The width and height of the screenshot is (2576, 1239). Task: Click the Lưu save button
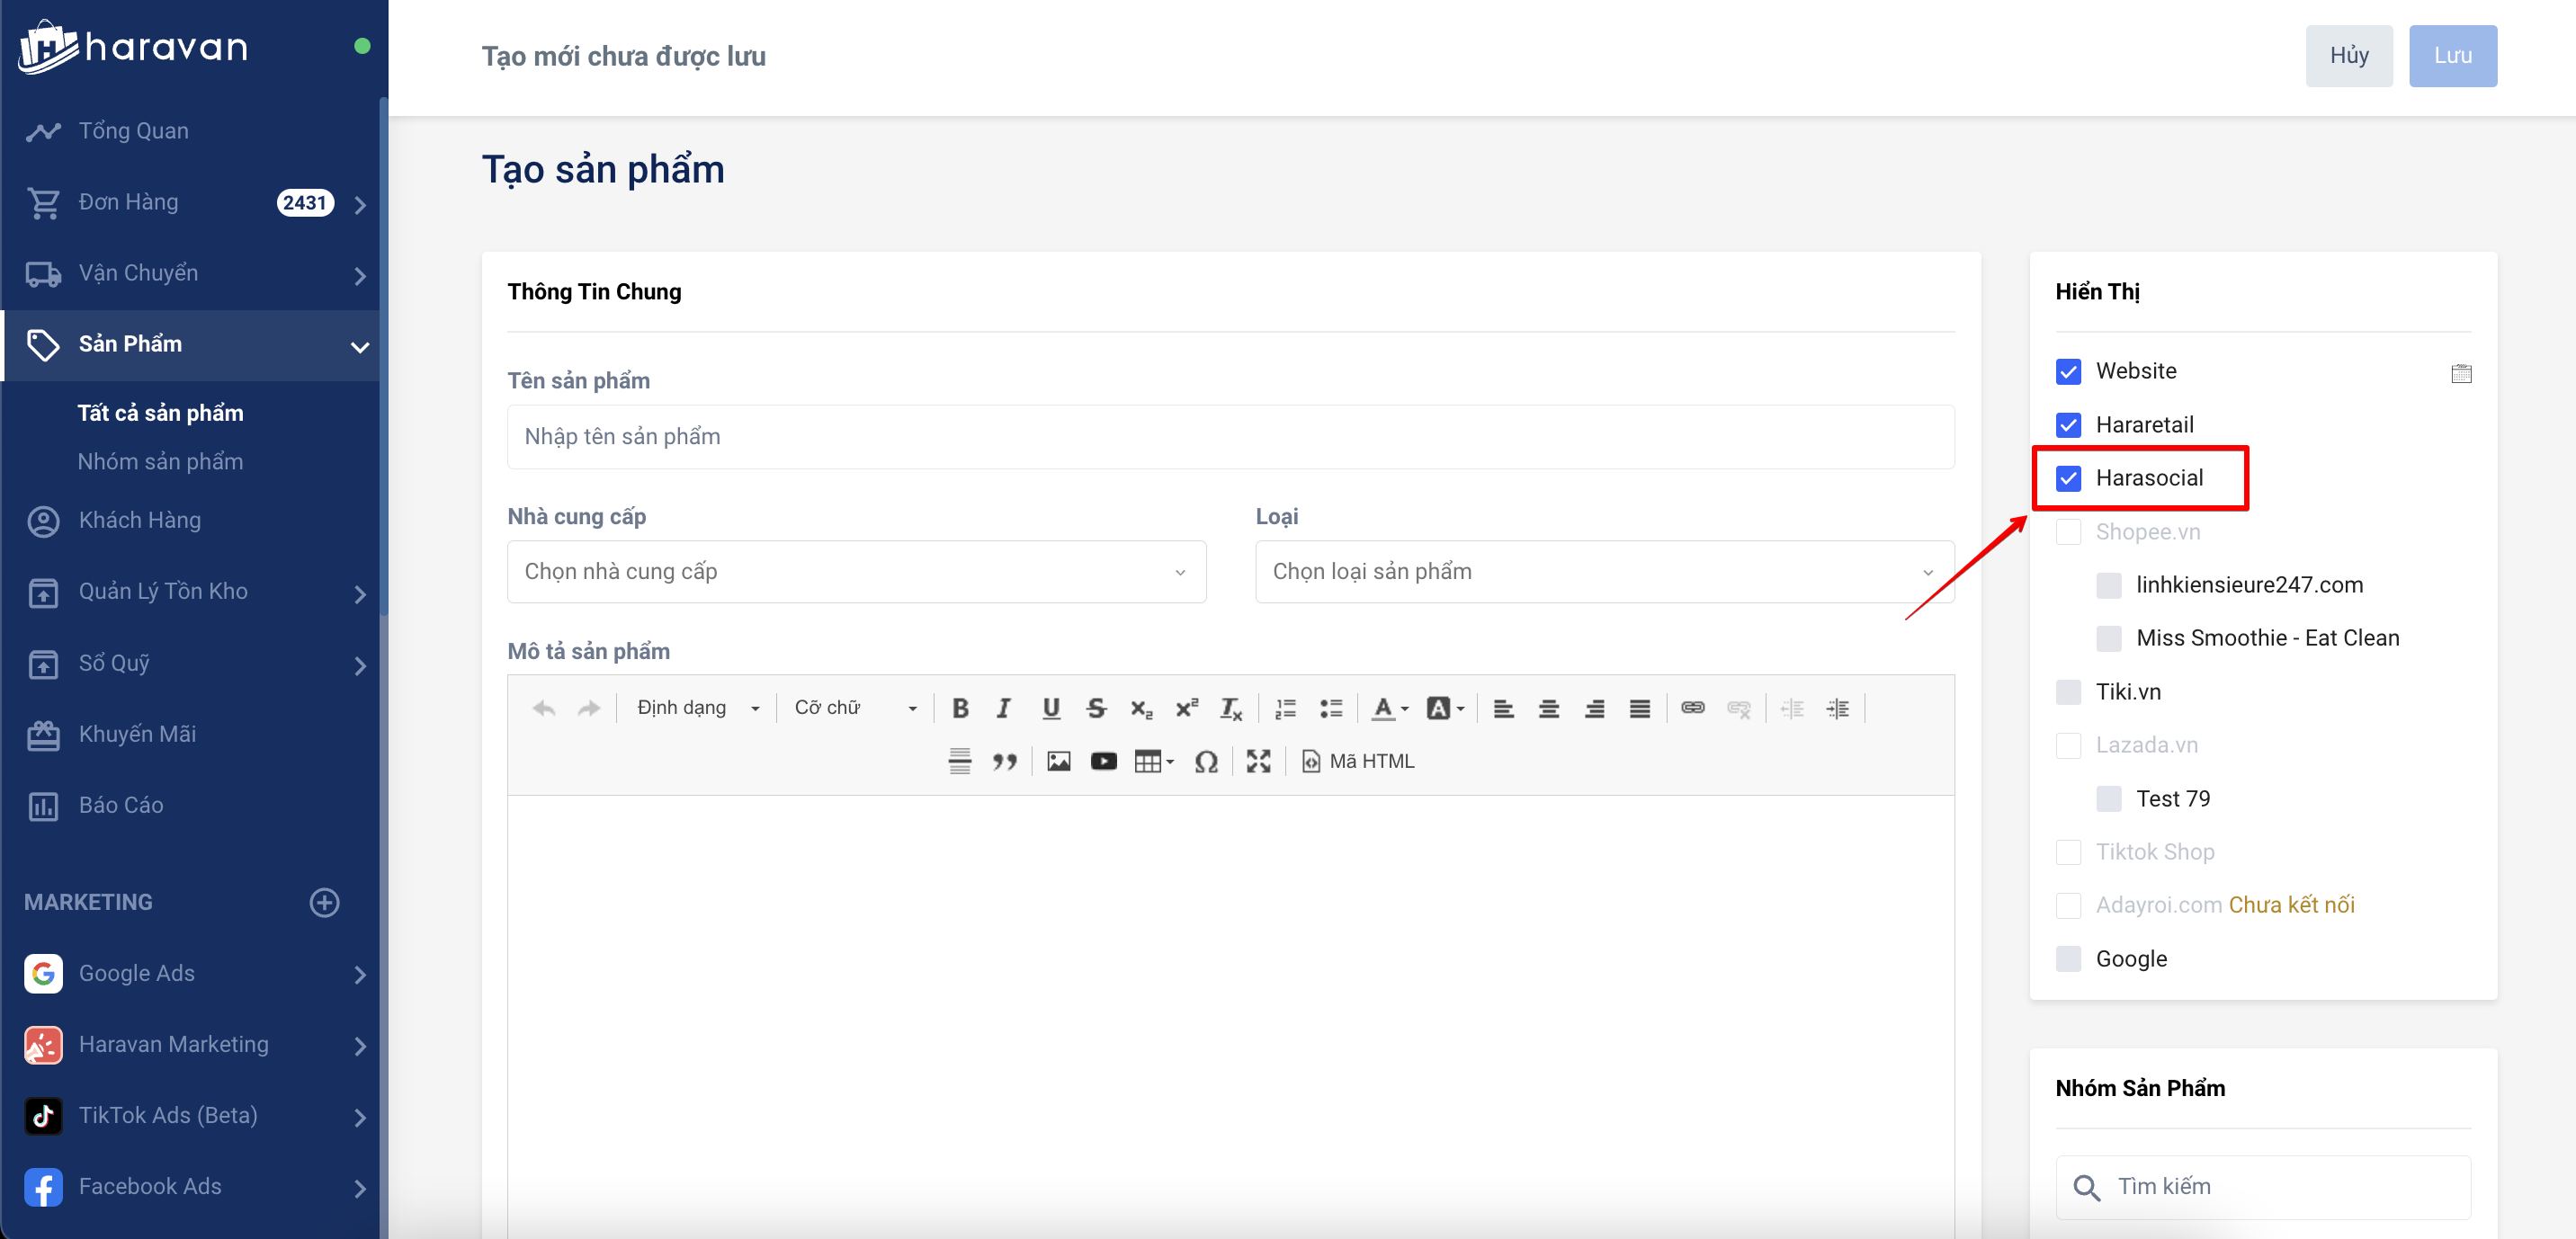click(x=2452, y=56)
